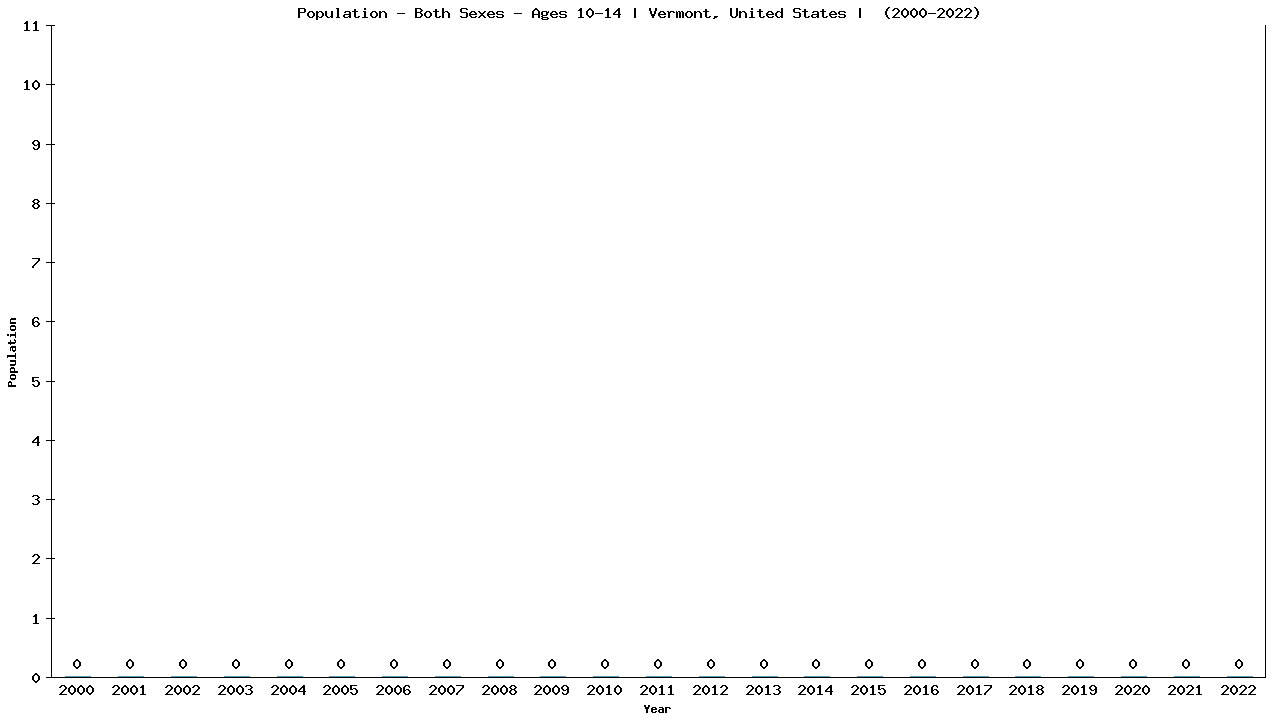The height and width of the screenshot is (720, 1280).
Task: Select the 2008 x-axis year label
Action: (x=500, y=690)
